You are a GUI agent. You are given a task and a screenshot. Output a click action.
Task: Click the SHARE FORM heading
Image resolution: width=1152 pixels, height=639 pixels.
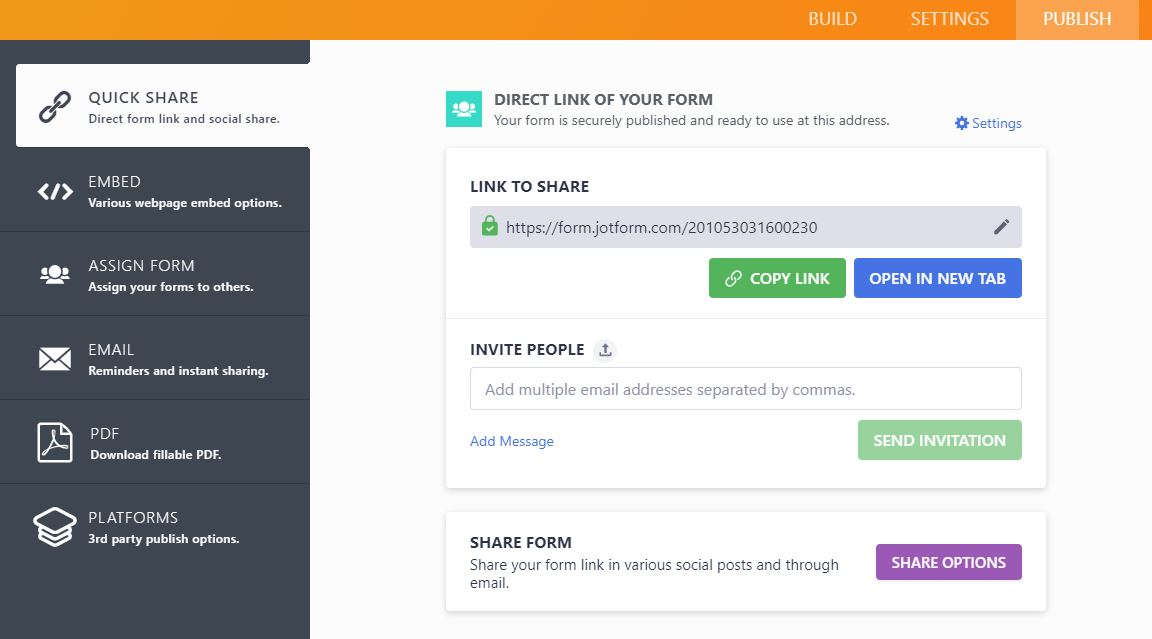(x=521, y=543)
